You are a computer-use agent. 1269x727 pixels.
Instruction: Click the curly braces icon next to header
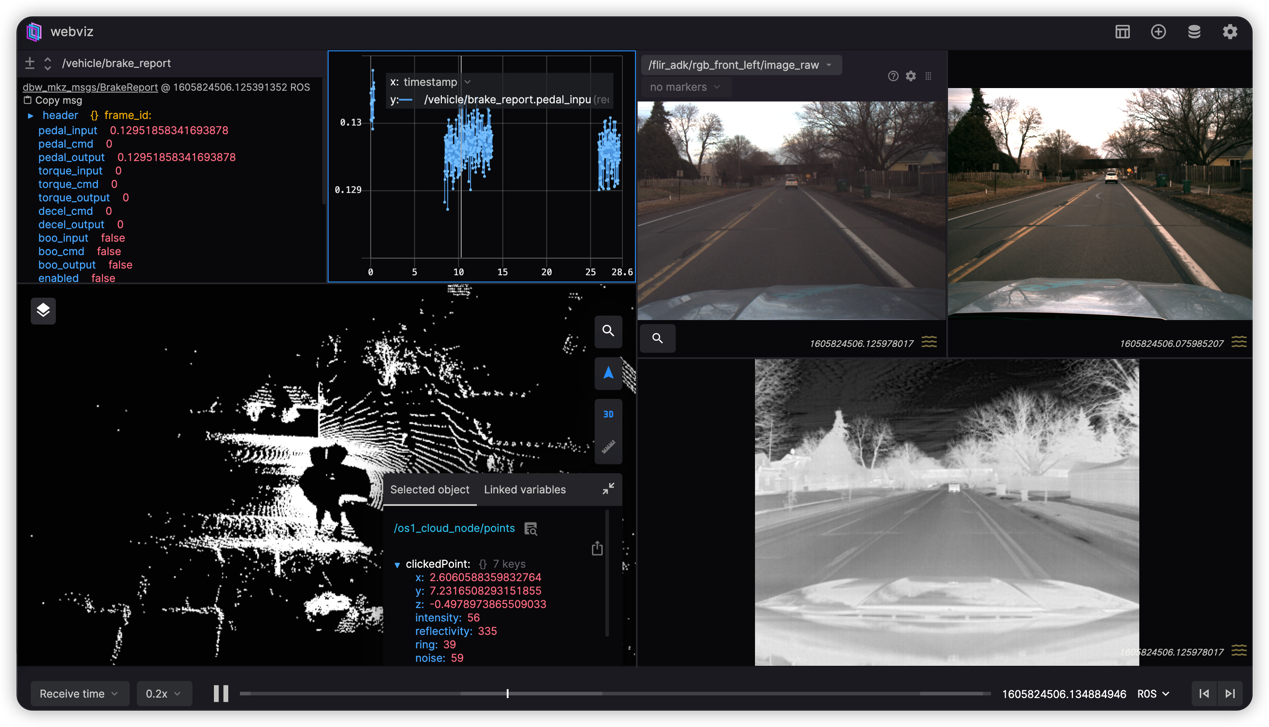pyautogui.click(x=94, y=116)
